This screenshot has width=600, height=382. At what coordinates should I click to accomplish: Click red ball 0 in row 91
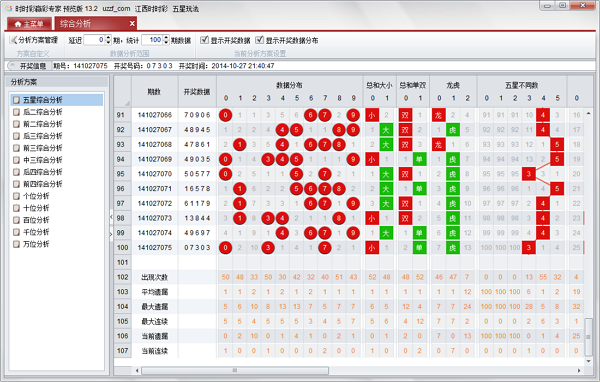tap(226, 115)
